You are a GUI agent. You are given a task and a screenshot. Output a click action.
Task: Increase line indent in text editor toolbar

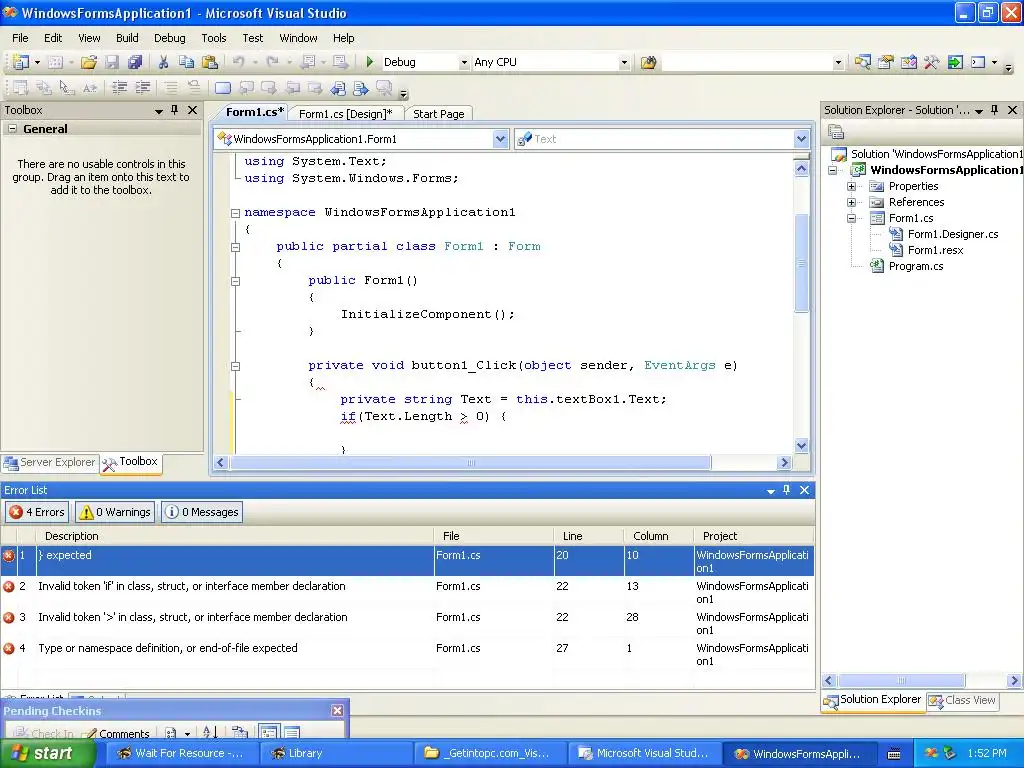pyautogui.click(x=142, y=88)
